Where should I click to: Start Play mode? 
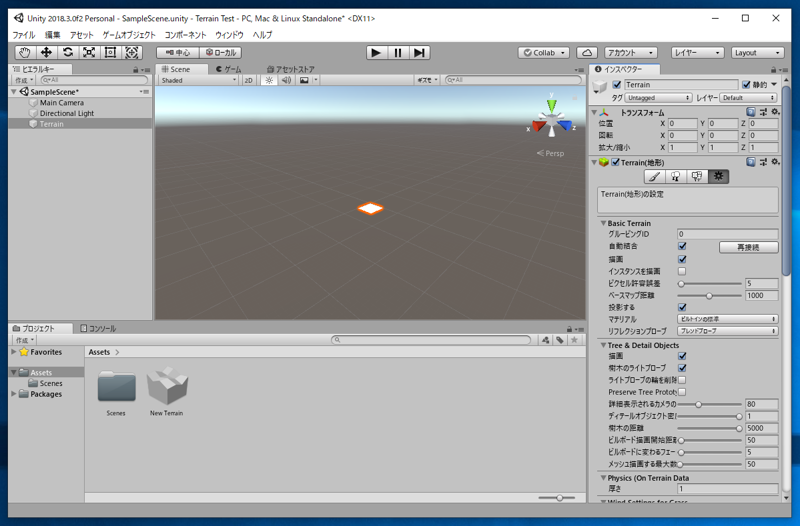[377, 53]
